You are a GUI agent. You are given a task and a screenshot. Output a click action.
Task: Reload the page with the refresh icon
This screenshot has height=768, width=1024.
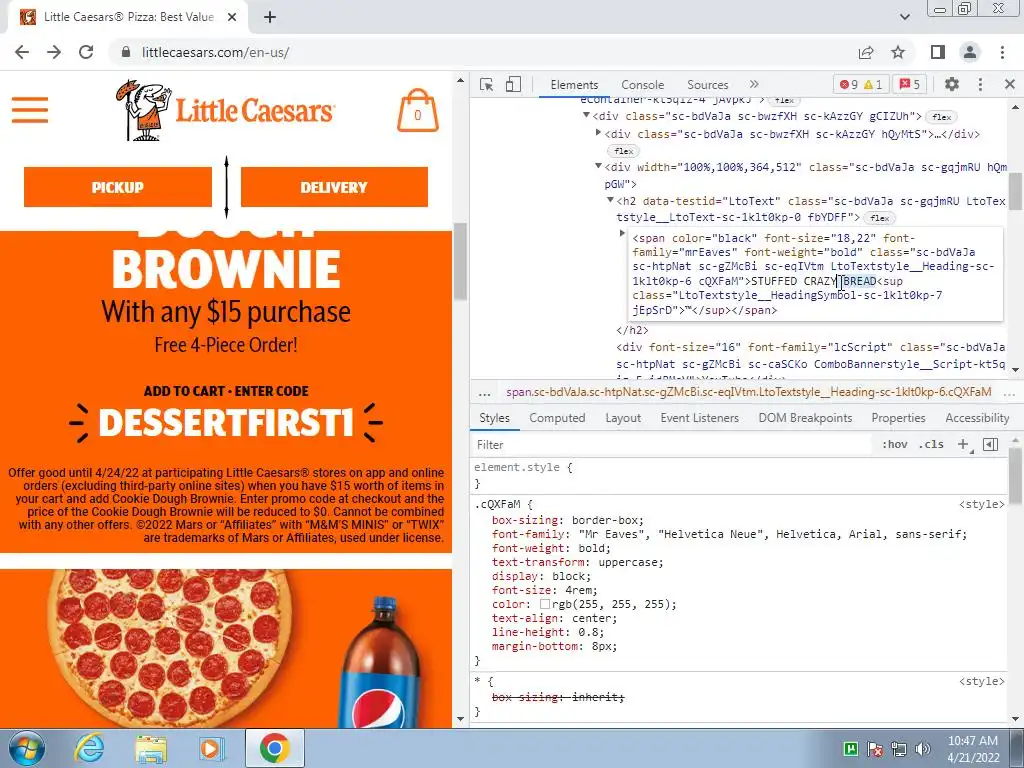[x=86, y=52]
